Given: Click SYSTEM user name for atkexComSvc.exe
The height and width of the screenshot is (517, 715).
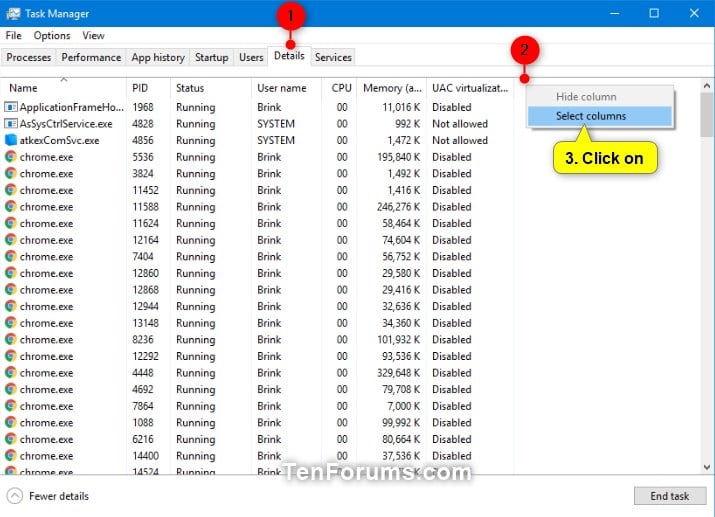Looking at the screenshot, I should coord(276,140).
